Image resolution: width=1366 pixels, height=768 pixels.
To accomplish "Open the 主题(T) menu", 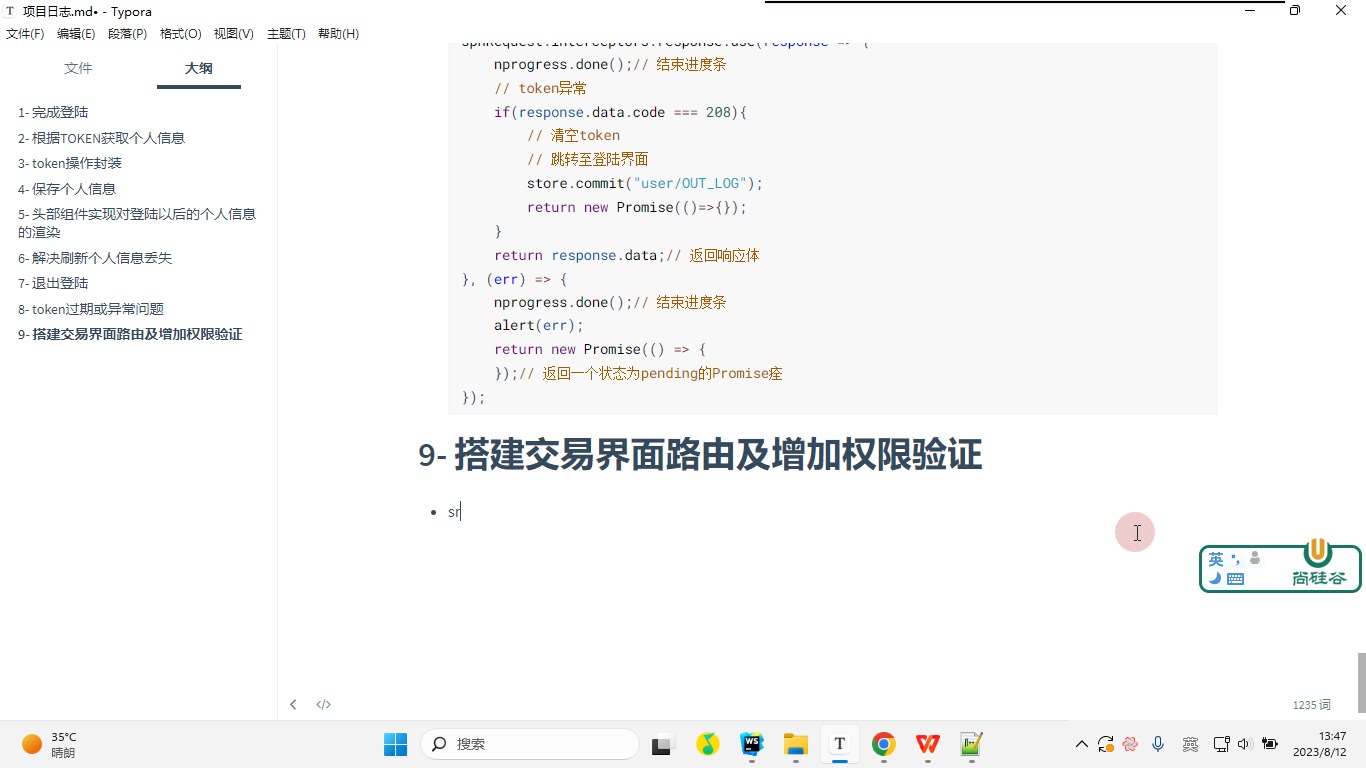I will [286, 34].
